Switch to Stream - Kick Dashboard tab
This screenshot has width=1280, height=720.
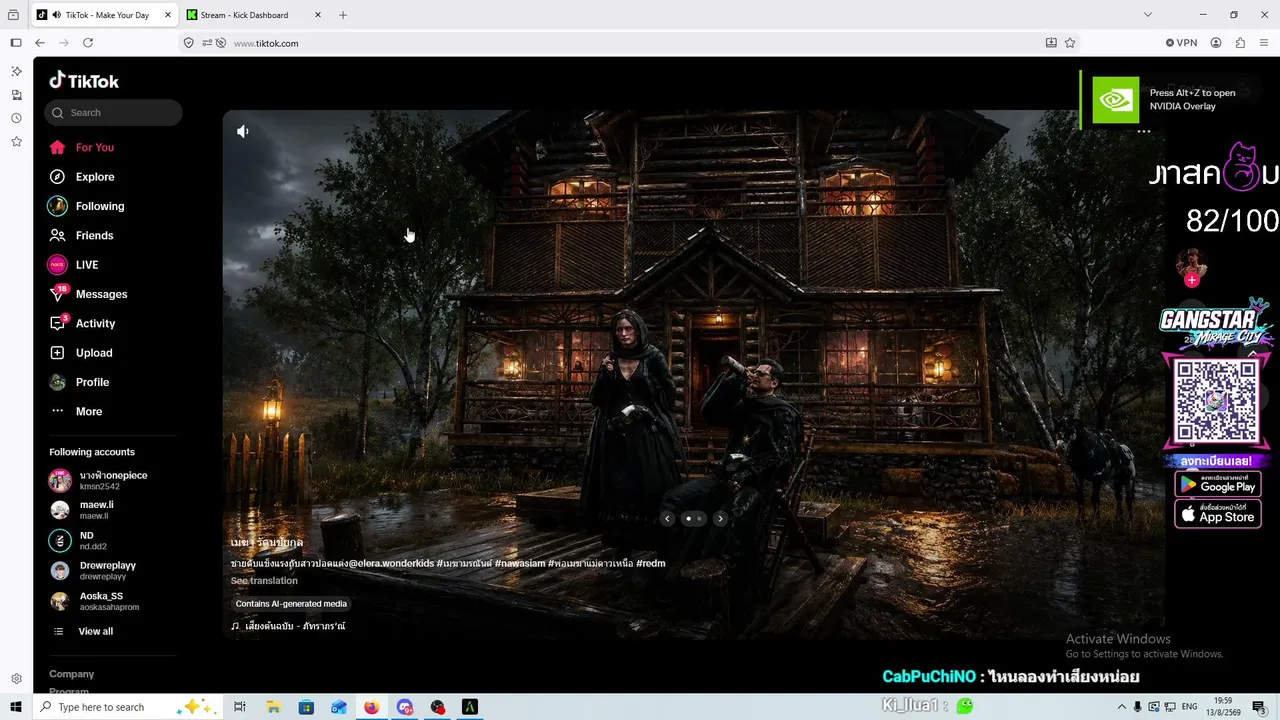point(252,15)
